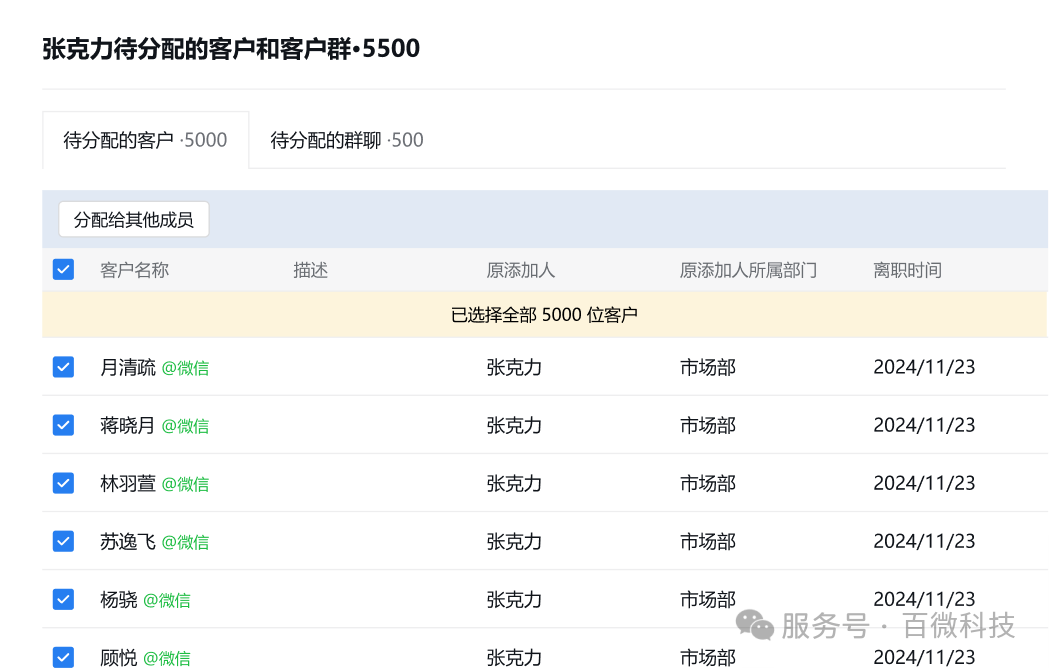Open the 待分配的群聊 tab
This screenshot has width=1049, height=668.
[347, 140]
